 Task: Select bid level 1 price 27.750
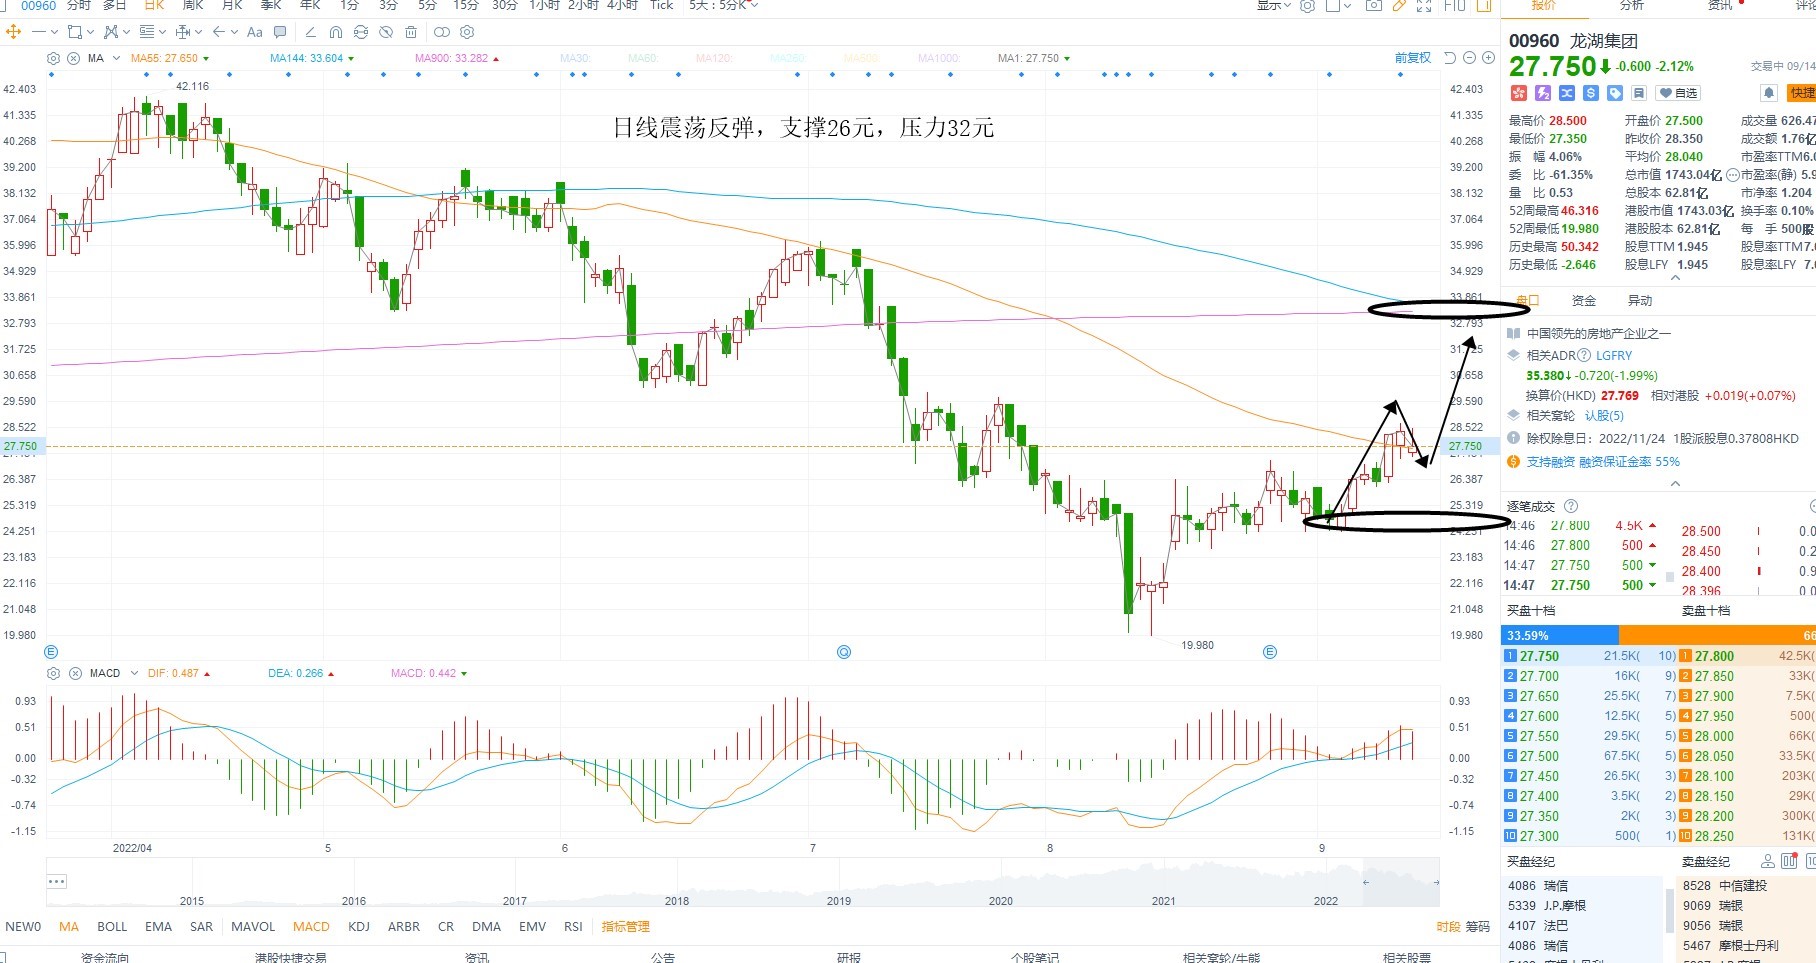[1539, 656]
